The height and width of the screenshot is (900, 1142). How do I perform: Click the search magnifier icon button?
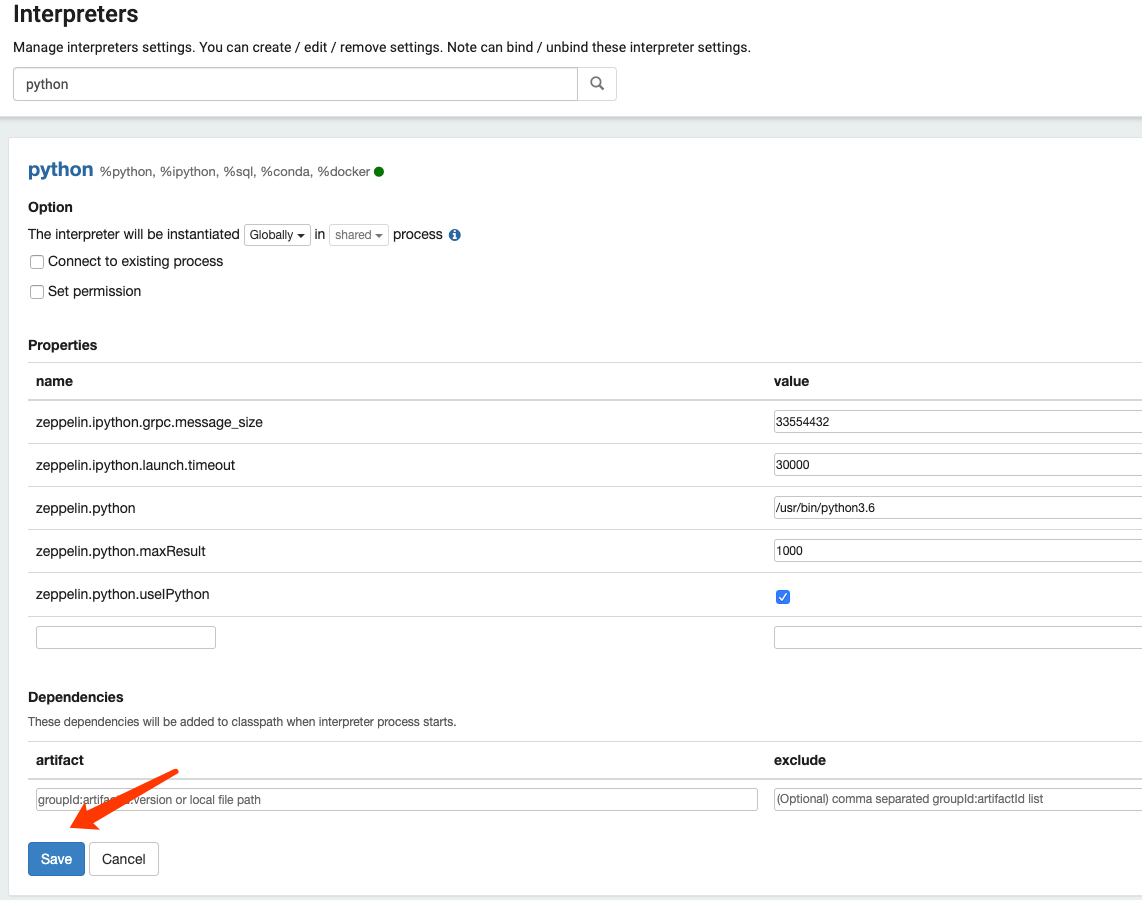[x=597, y=84]
